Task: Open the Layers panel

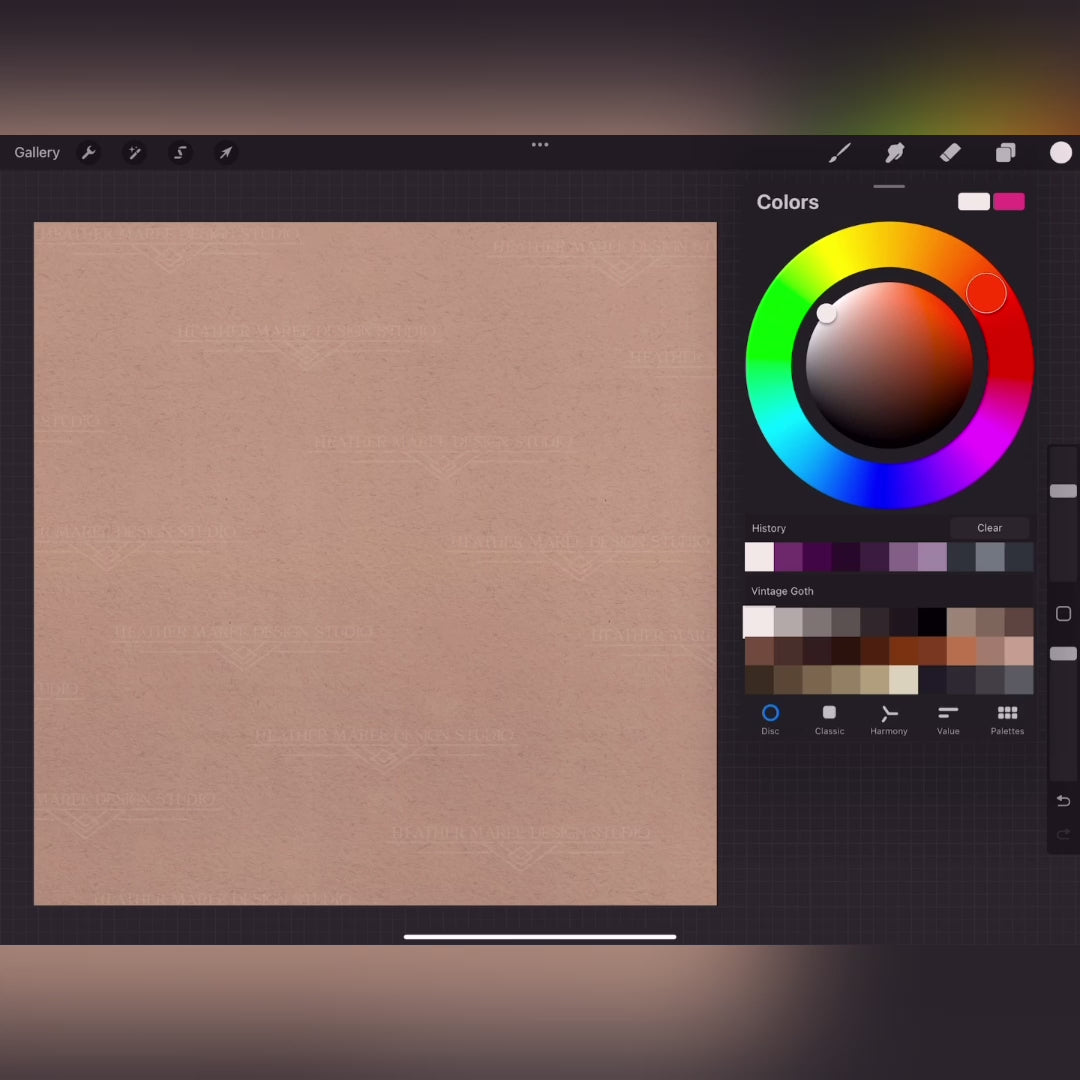Action: [1005, 153]
